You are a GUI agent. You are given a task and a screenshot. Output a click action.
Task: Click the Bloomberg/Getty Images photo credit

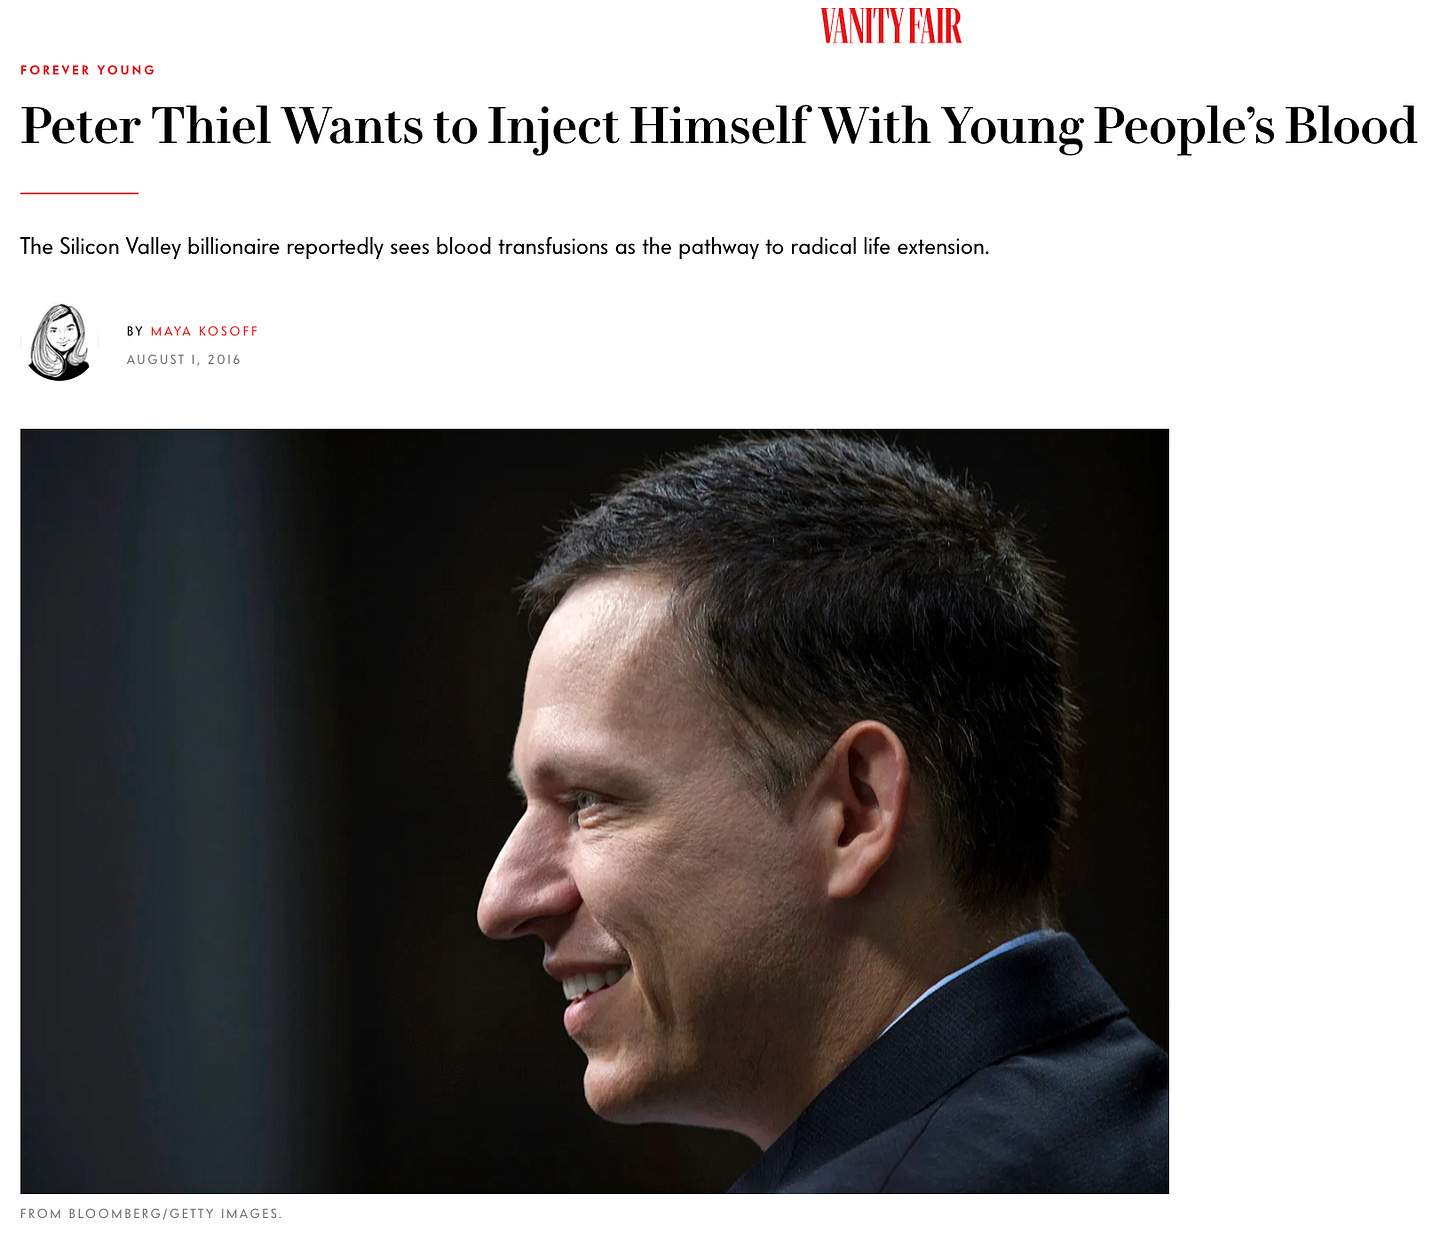(x=151, y=1214)
